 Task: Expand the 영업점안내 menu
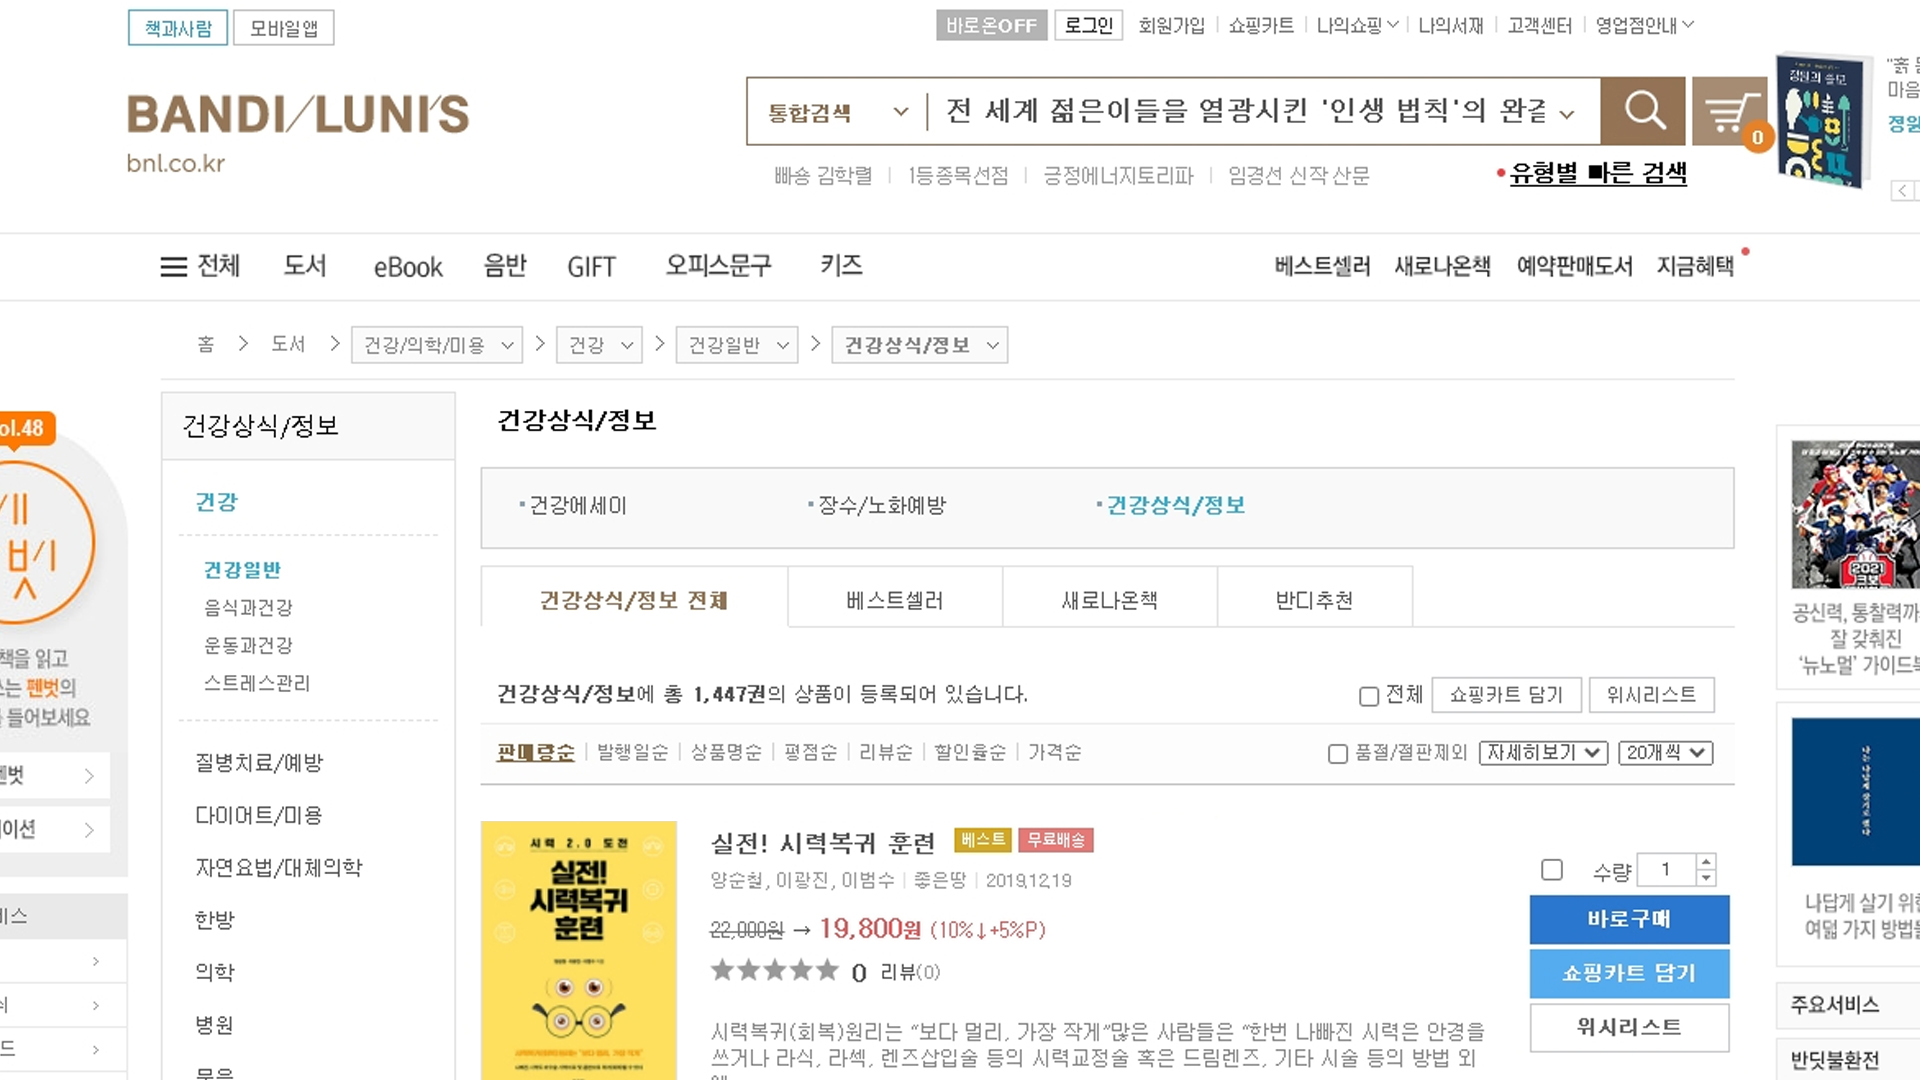coord(1644,25)
